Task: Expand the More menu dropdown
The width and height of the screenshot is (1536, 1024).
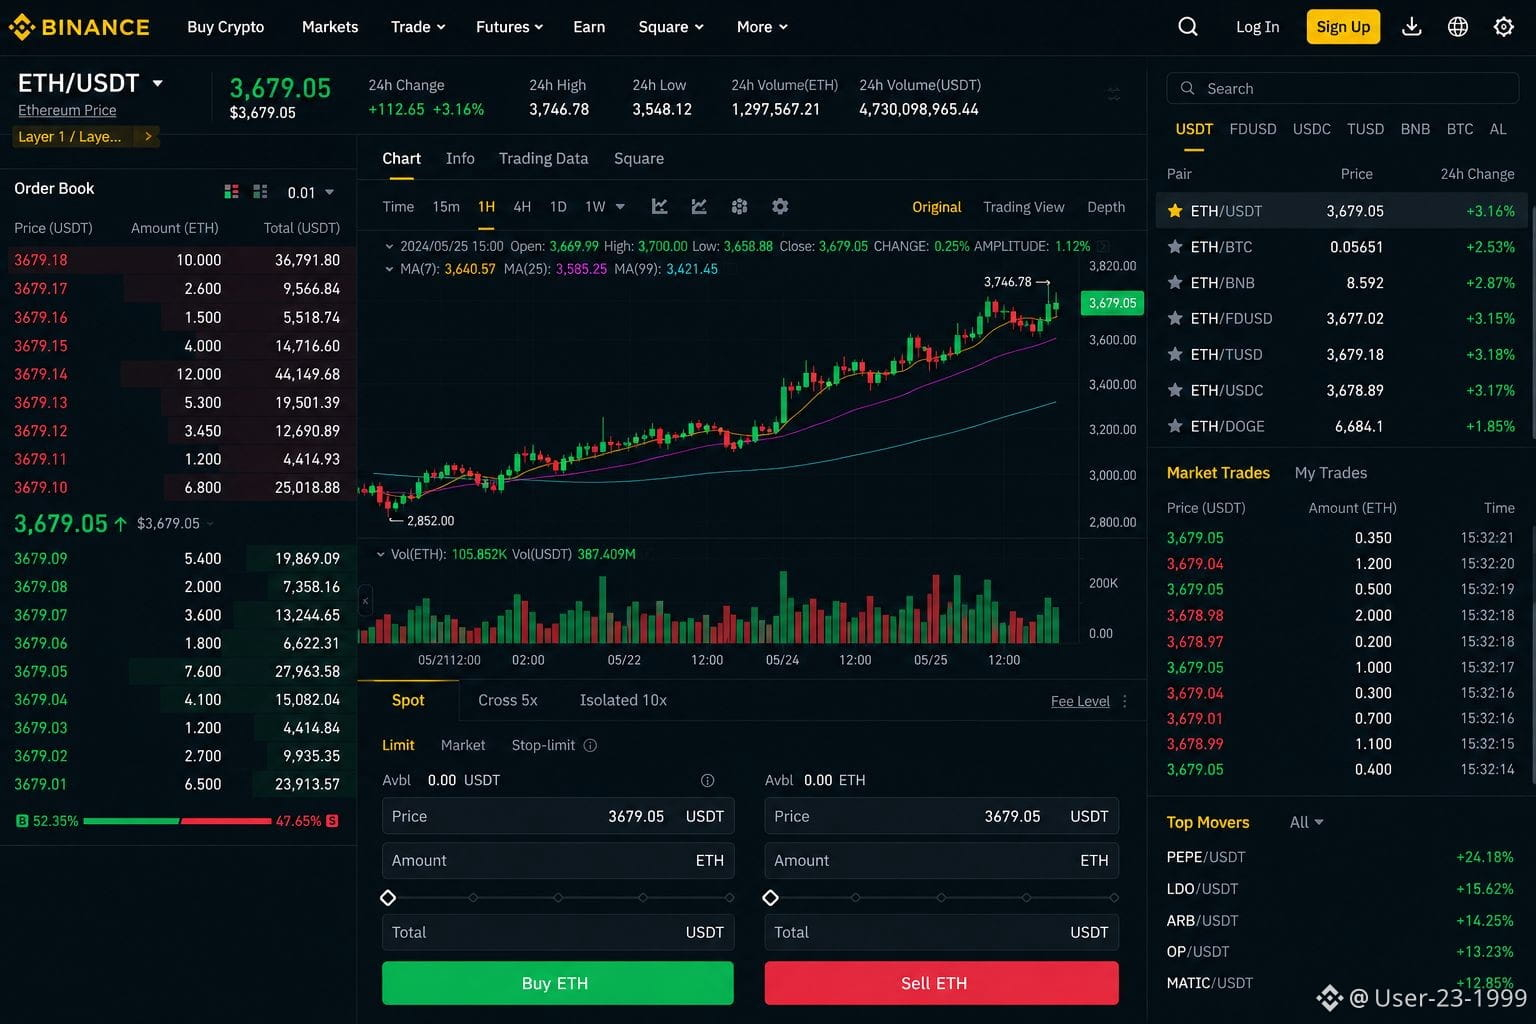Action: pos(762,27)
